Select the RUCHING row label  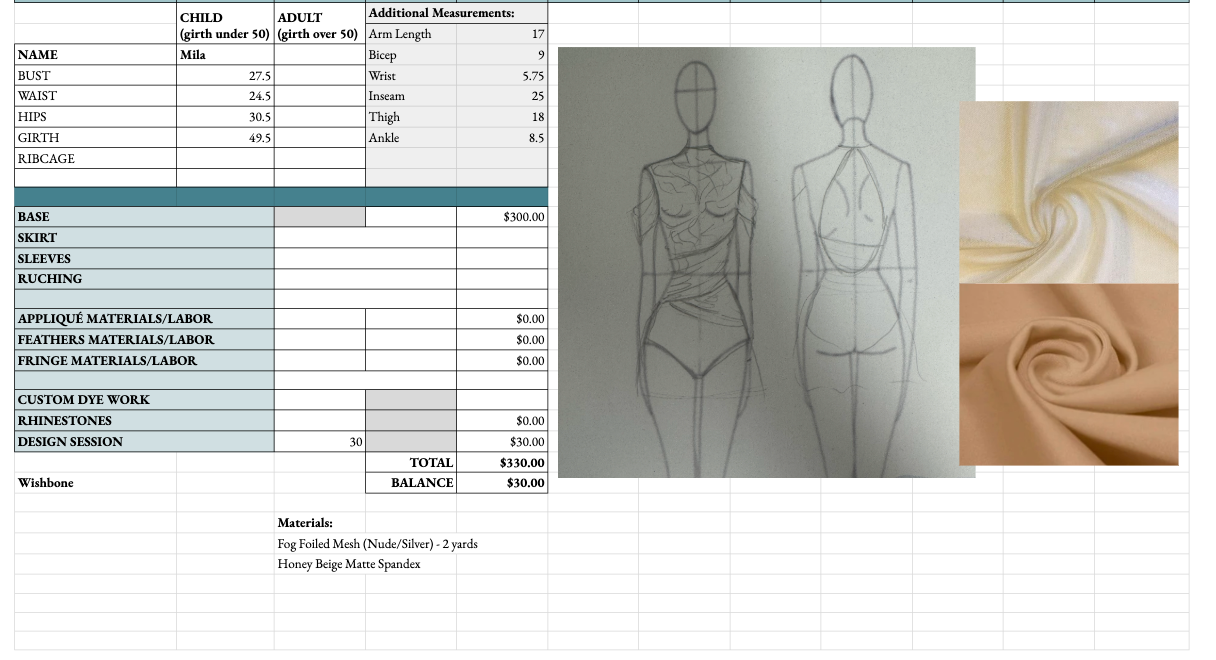(145, 279)
